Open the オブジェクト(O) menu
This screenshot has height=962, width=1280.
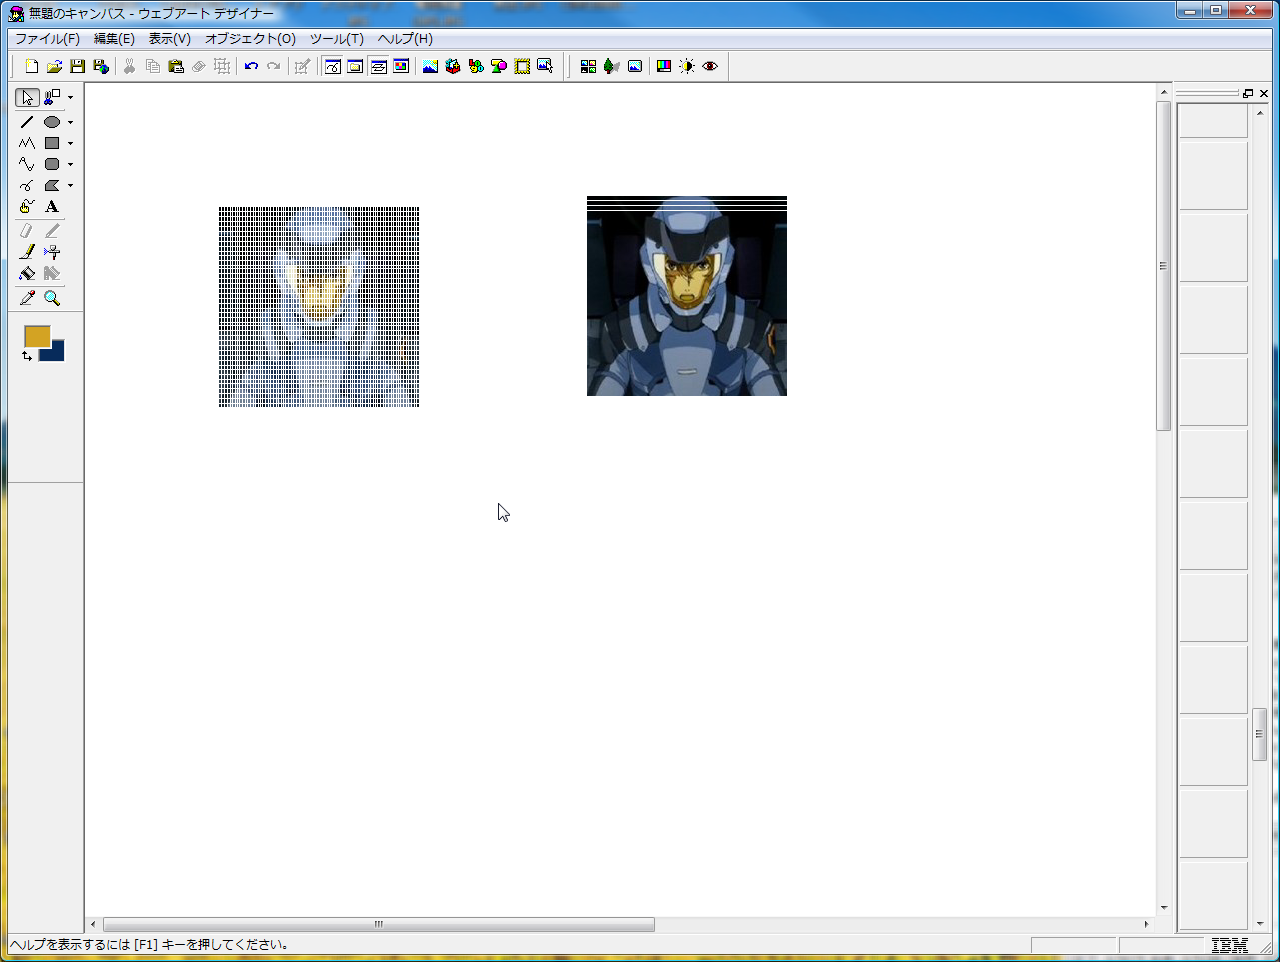coord(250,39)
